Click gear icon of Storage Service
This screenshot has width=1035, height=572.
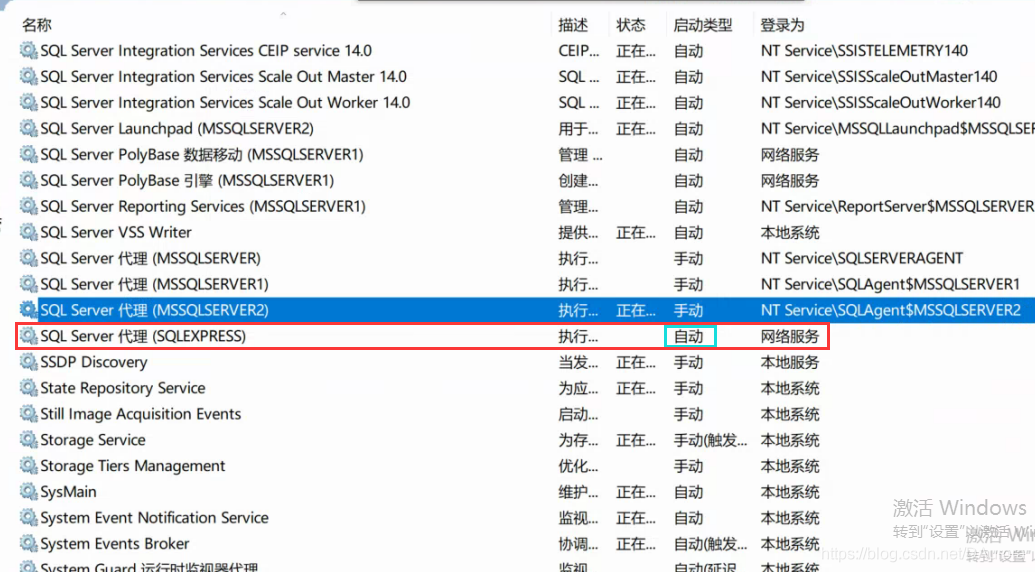[28, 439]
